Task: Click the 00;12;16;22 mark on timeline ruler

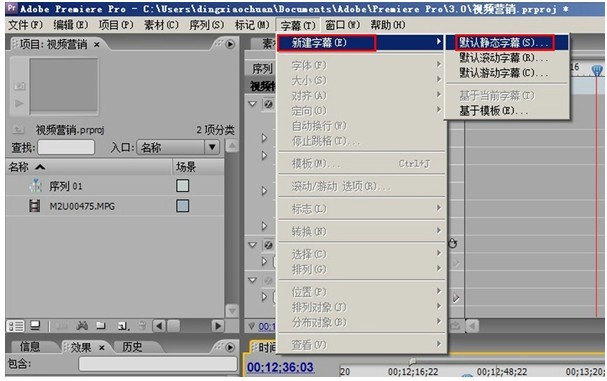Action: click(413, 372)
